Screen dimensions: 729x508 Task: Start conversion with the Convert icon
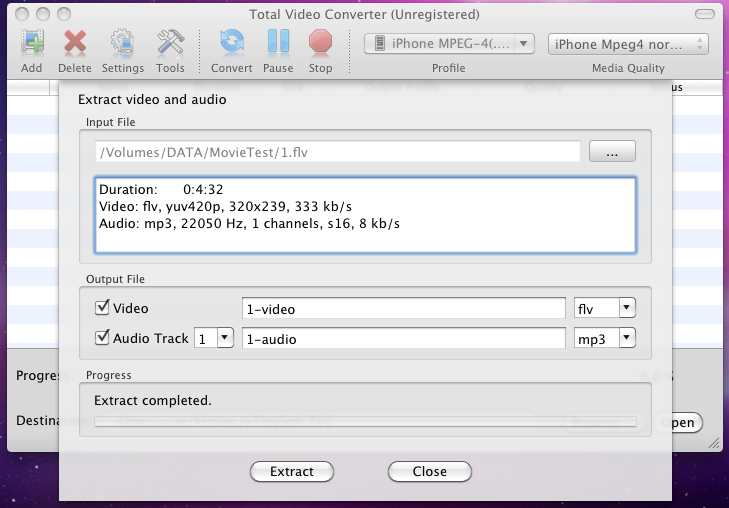pos(232,43)
